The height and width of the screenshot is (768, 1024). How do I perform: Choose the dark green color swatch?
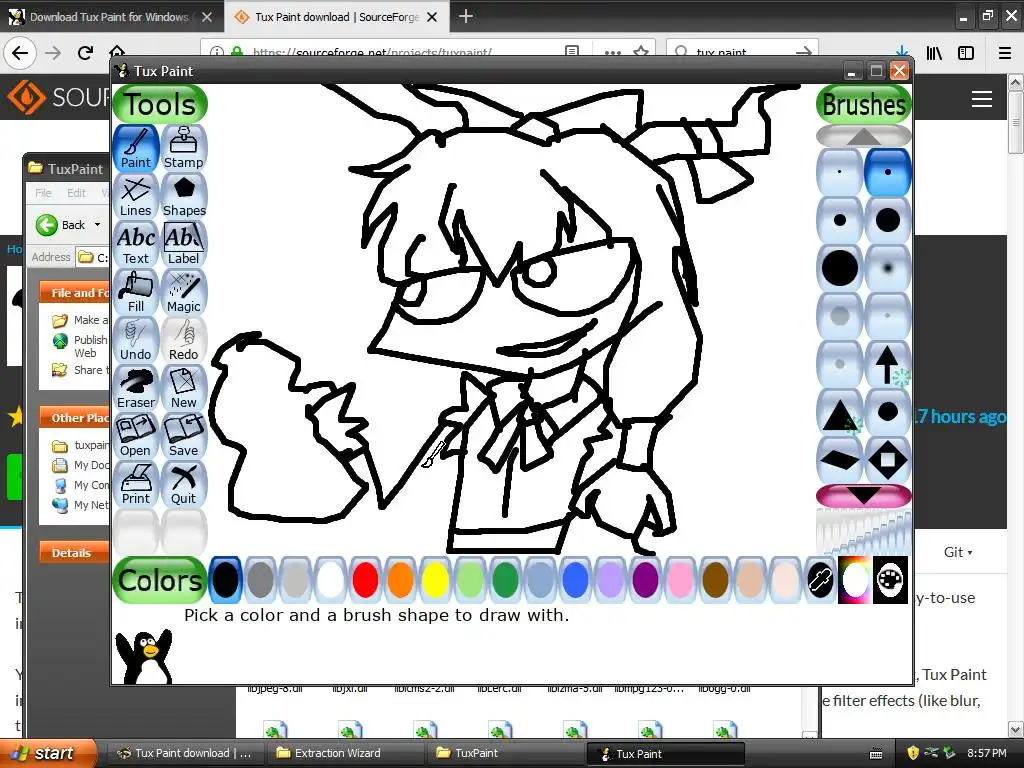505,579
